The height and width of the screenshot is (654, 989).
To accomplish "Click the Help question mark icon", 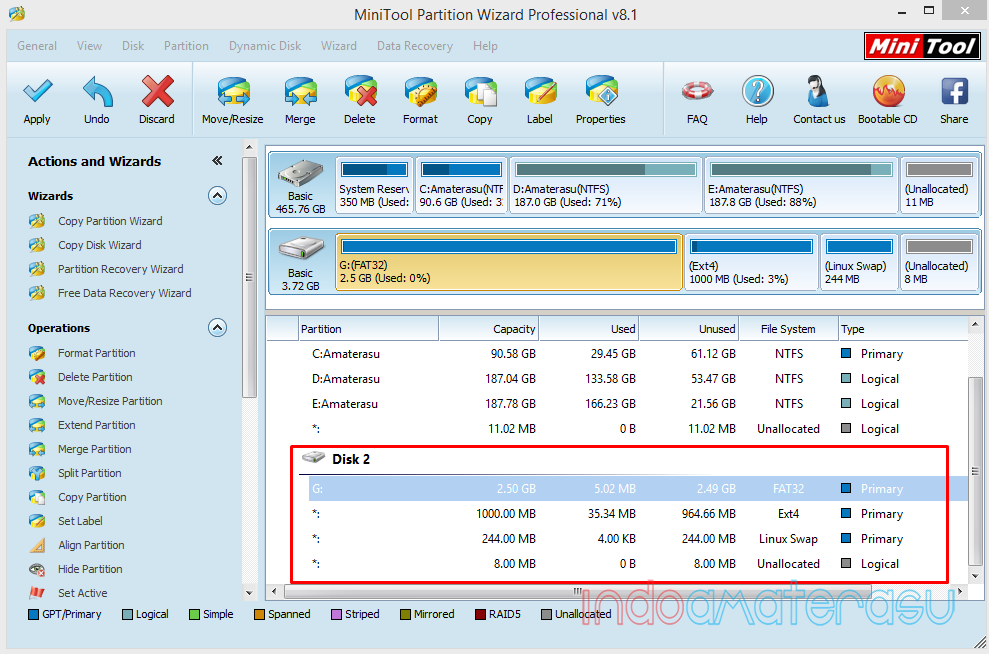I will click(x=757, y=91).
